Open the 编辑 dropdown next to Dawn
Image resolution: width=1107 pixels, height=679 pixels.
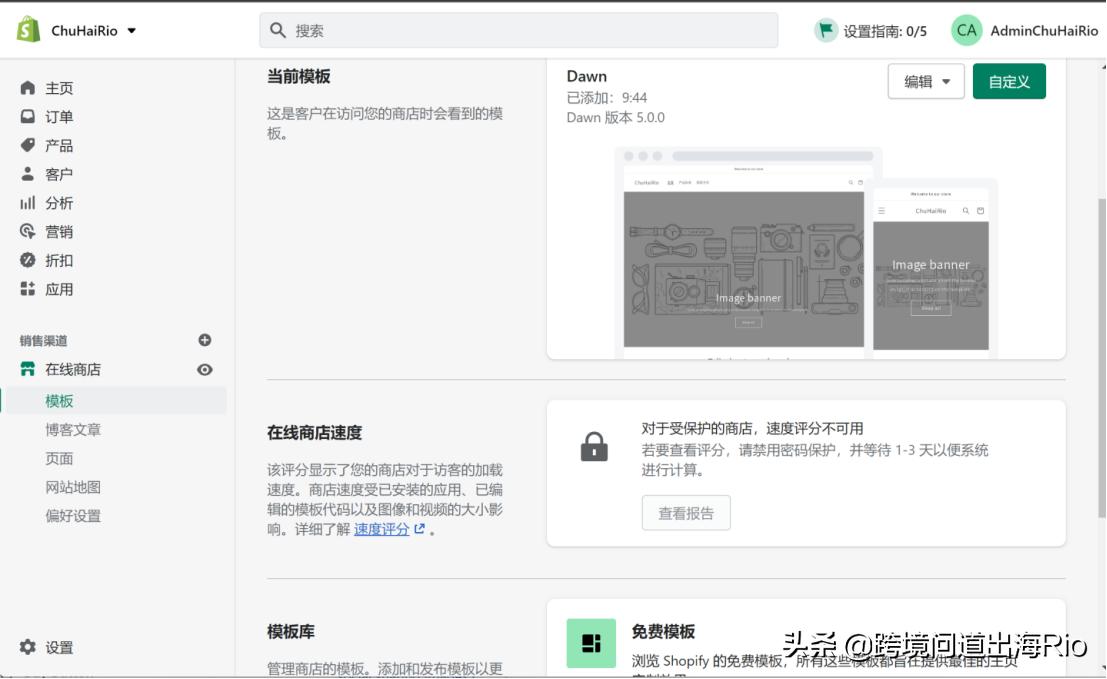tap(926, 81)
